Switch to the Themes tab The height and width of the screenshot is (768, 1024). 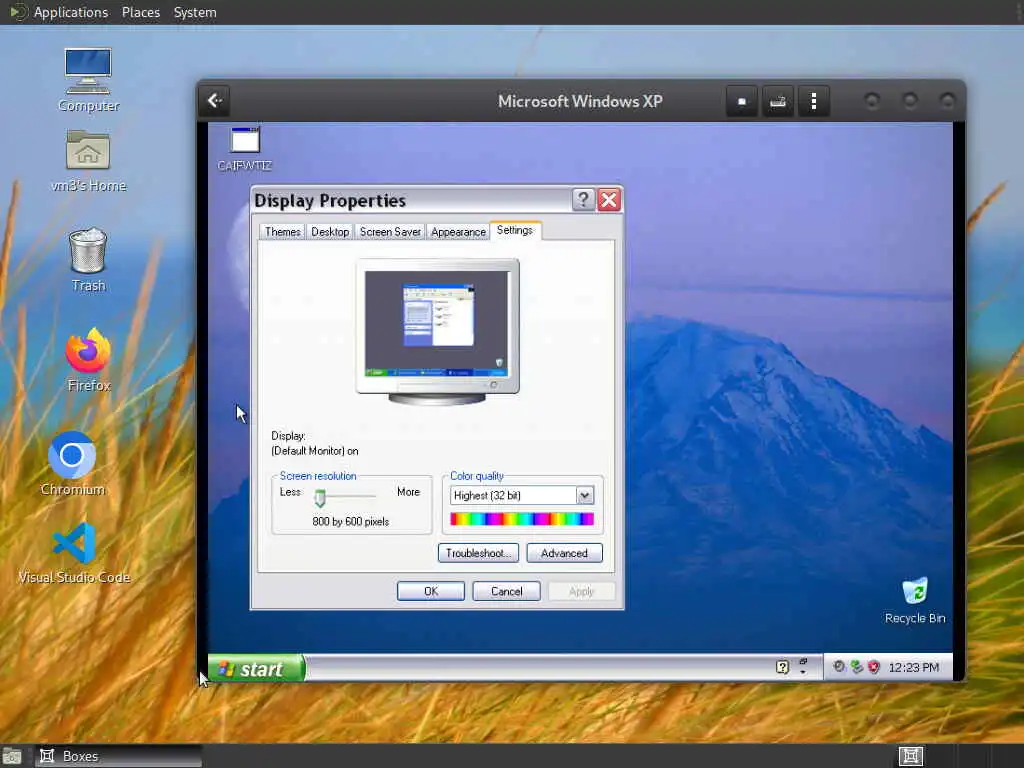[282, 232]
